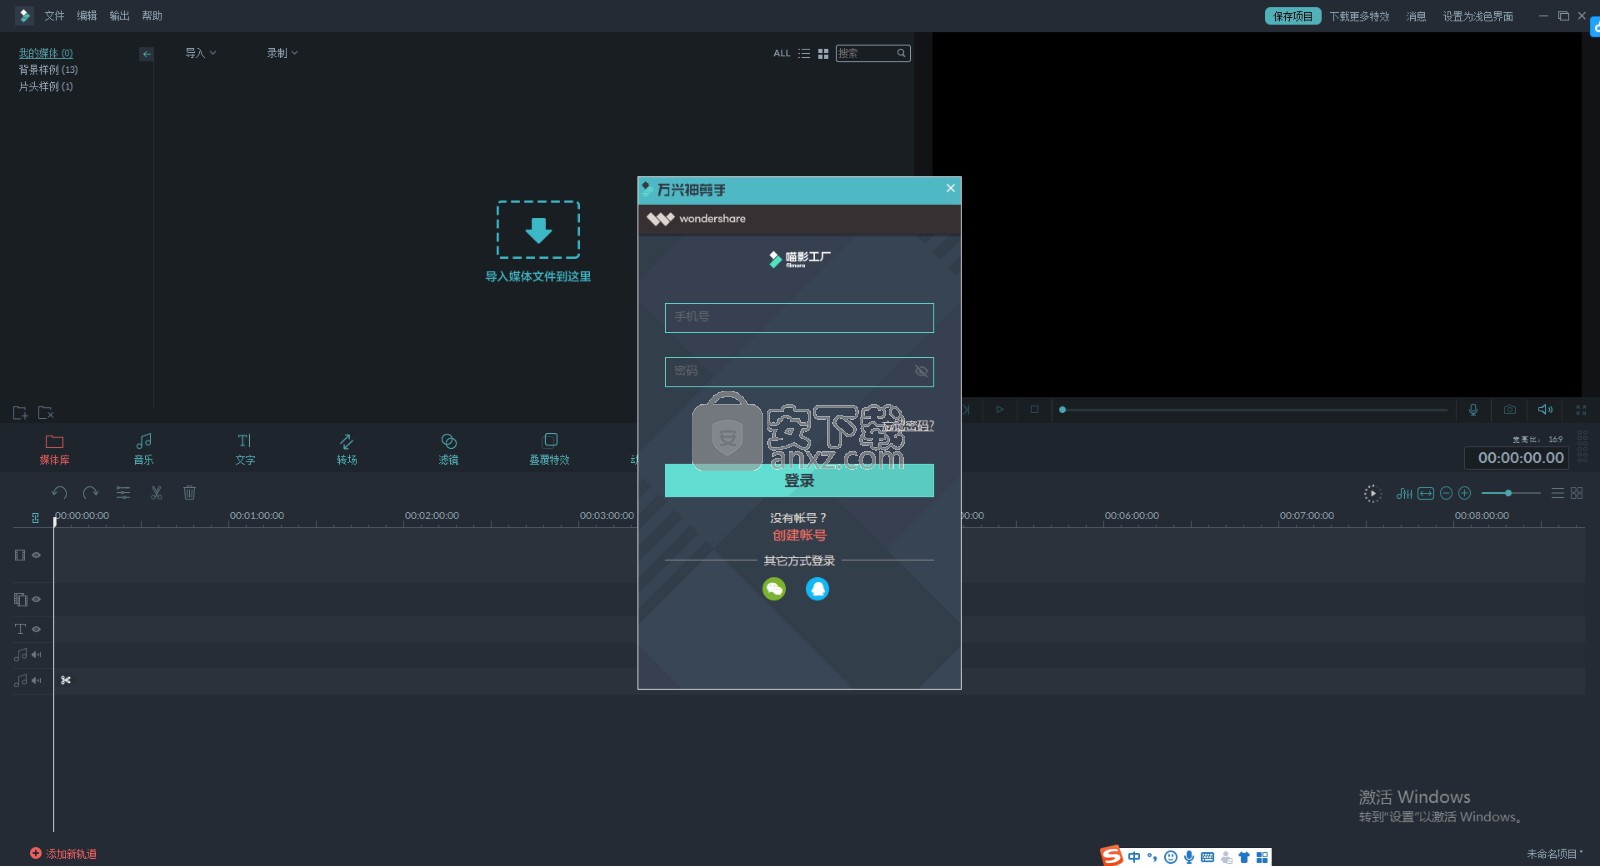Click the preview playback progress slider
1600x866 pixels.
[1254, 410]
